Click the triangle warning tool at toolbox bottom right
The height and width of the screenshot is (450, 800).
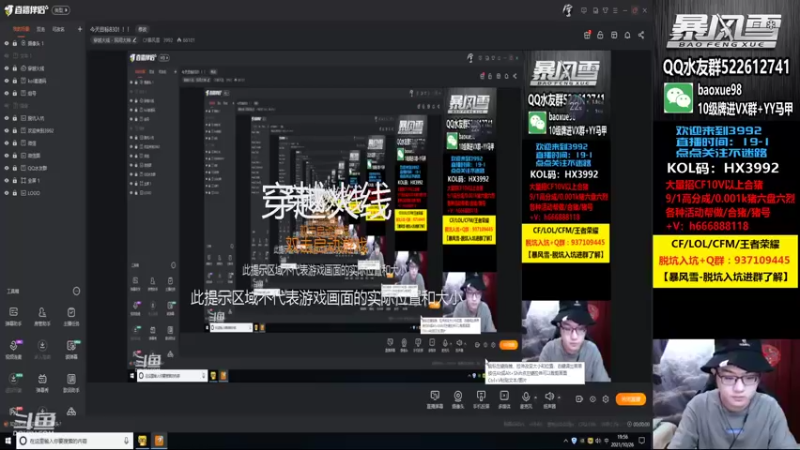71,412
